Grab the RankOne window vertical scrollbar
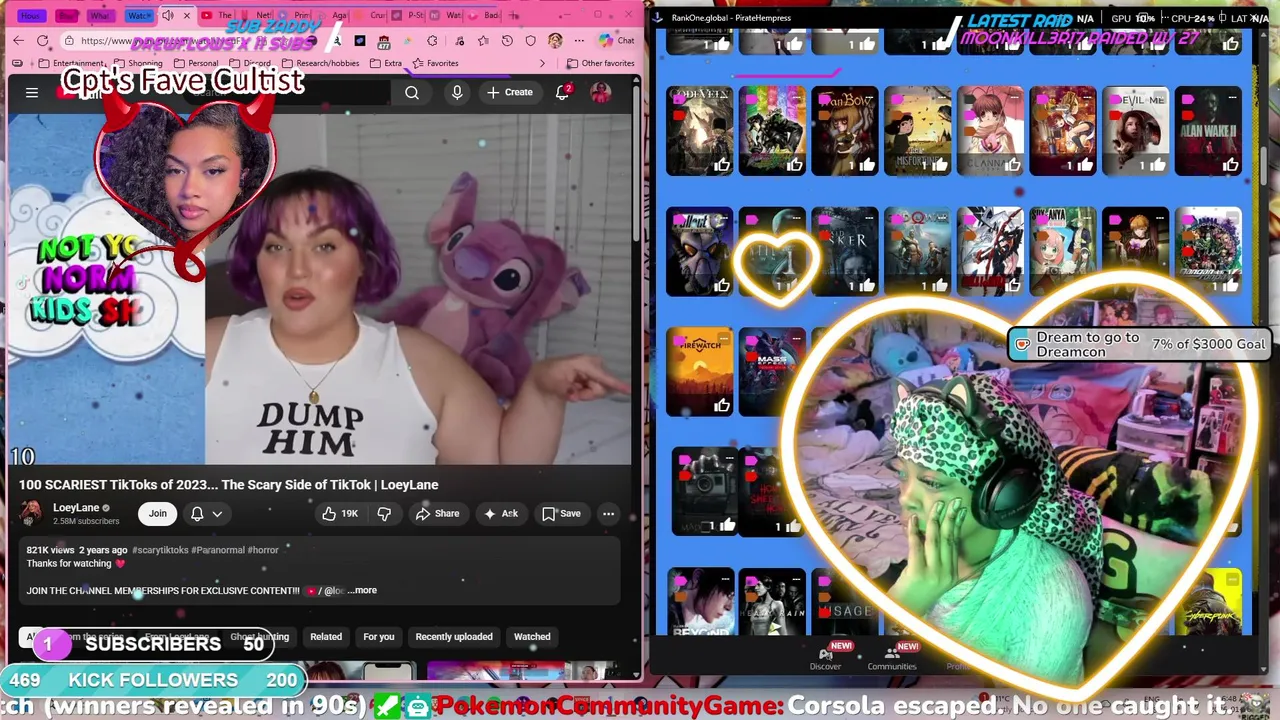 (x=1266, y=165)
